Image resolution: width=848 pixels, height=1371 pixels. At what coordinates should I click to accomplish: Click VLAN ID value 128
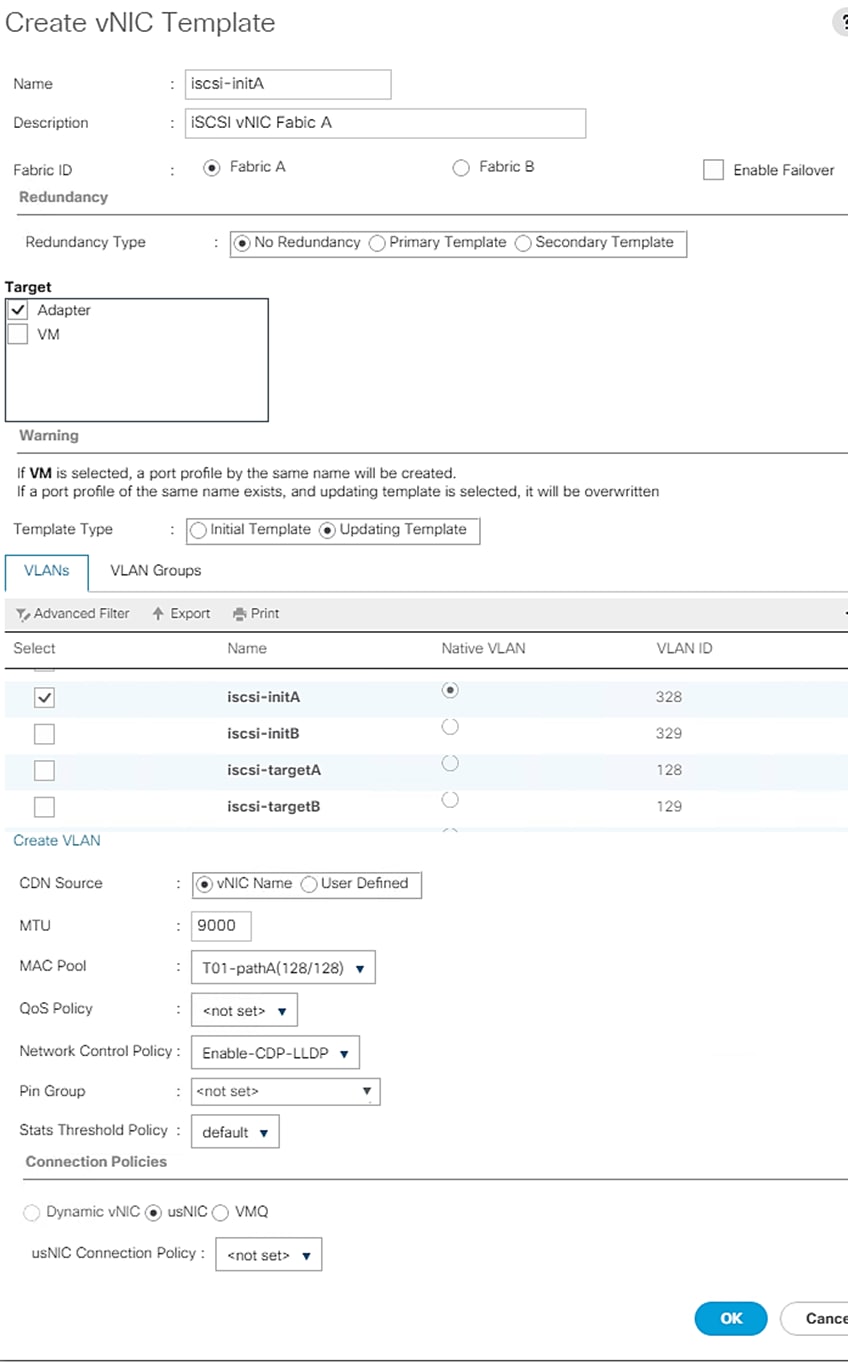pyautogui.click(x=669, y=770)
